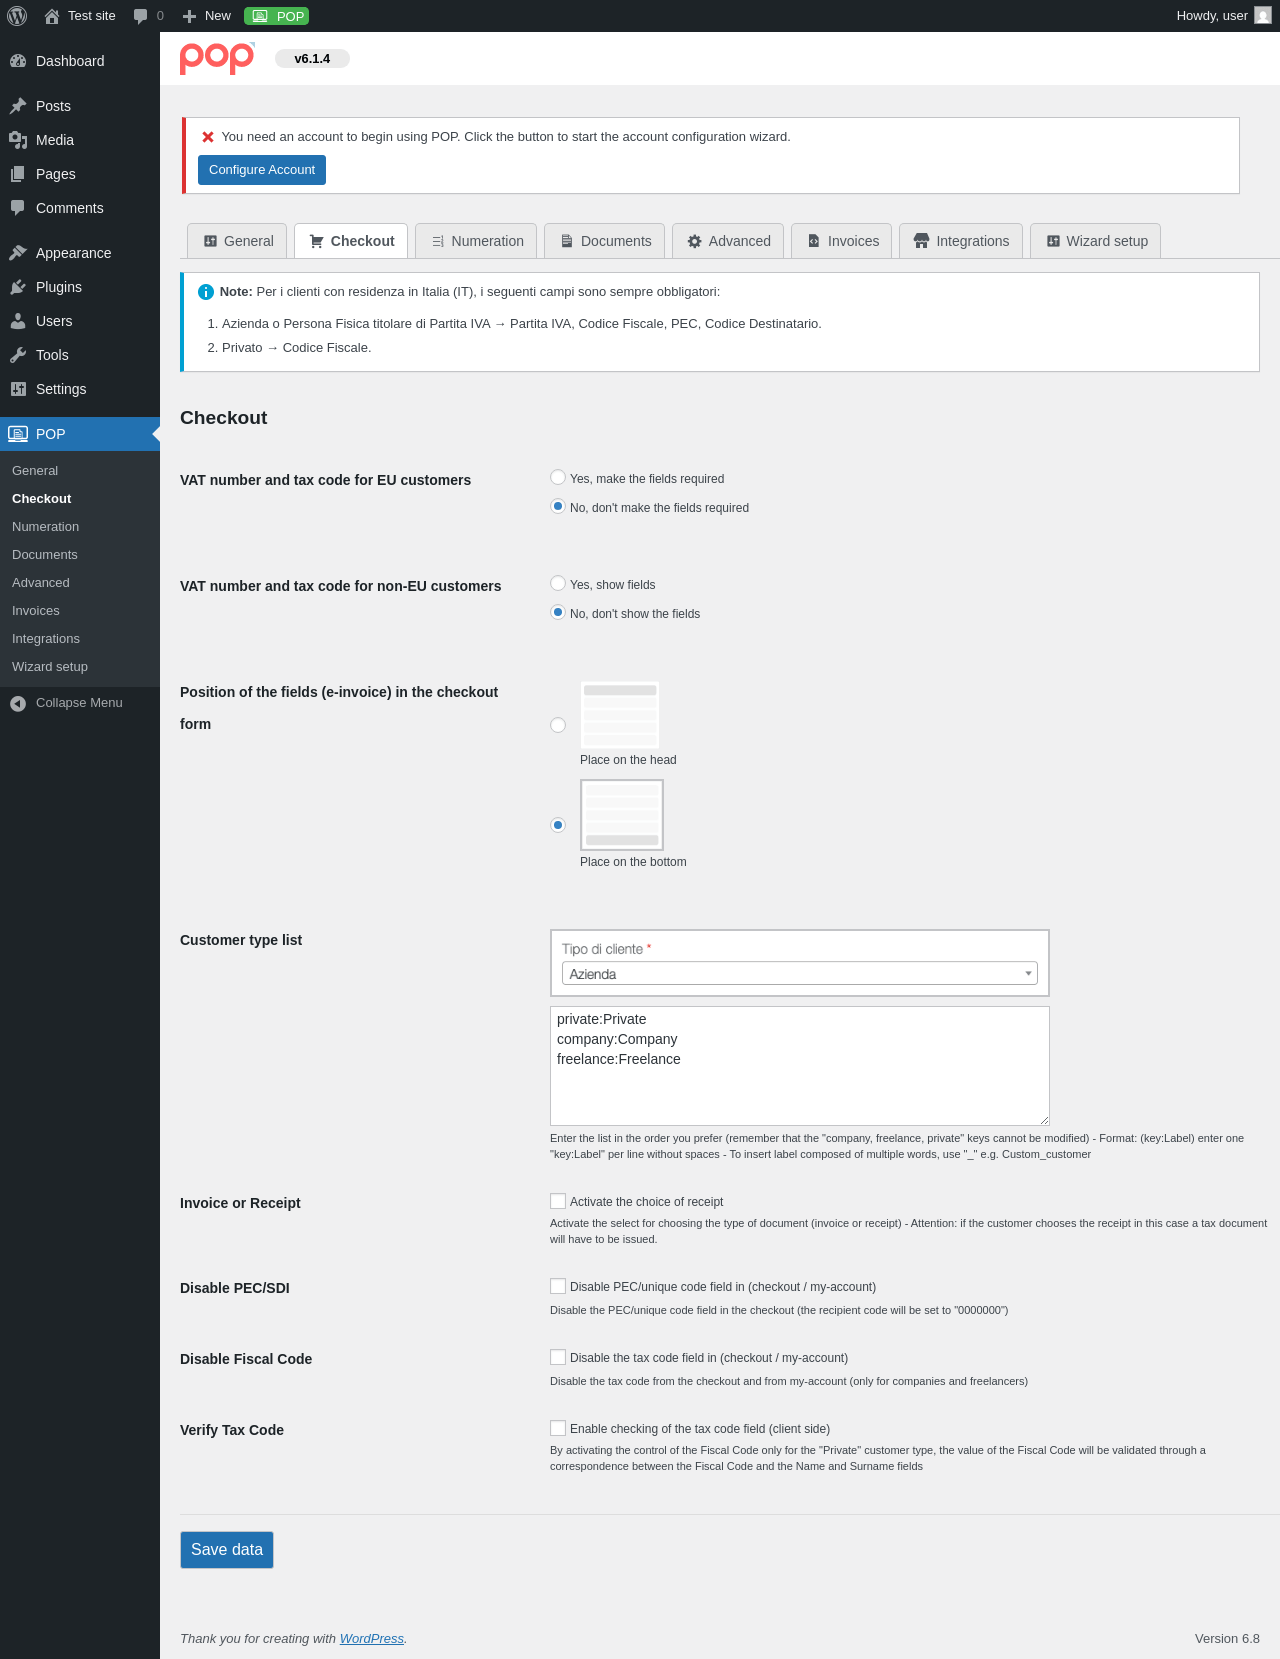Screen dimensions: 1280x1659
Task: Click the POP logo in the header
Action: tap(217, 58)
